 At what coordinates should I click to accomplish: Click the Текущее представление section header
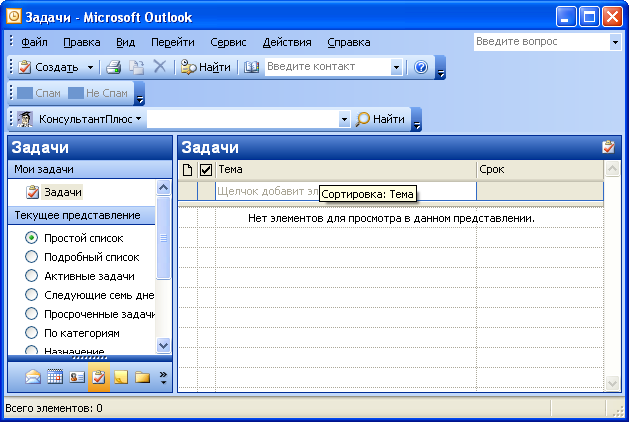81,215
